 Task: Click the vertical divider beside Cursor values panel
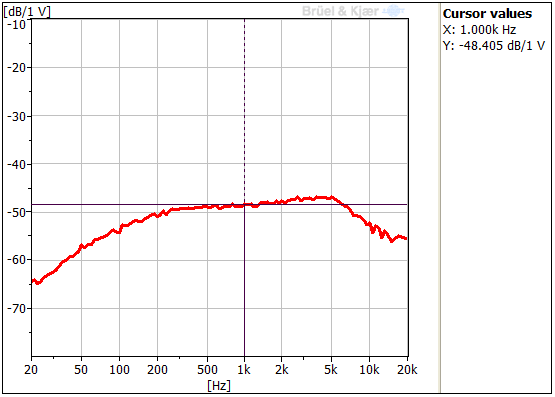pos(440,198)
